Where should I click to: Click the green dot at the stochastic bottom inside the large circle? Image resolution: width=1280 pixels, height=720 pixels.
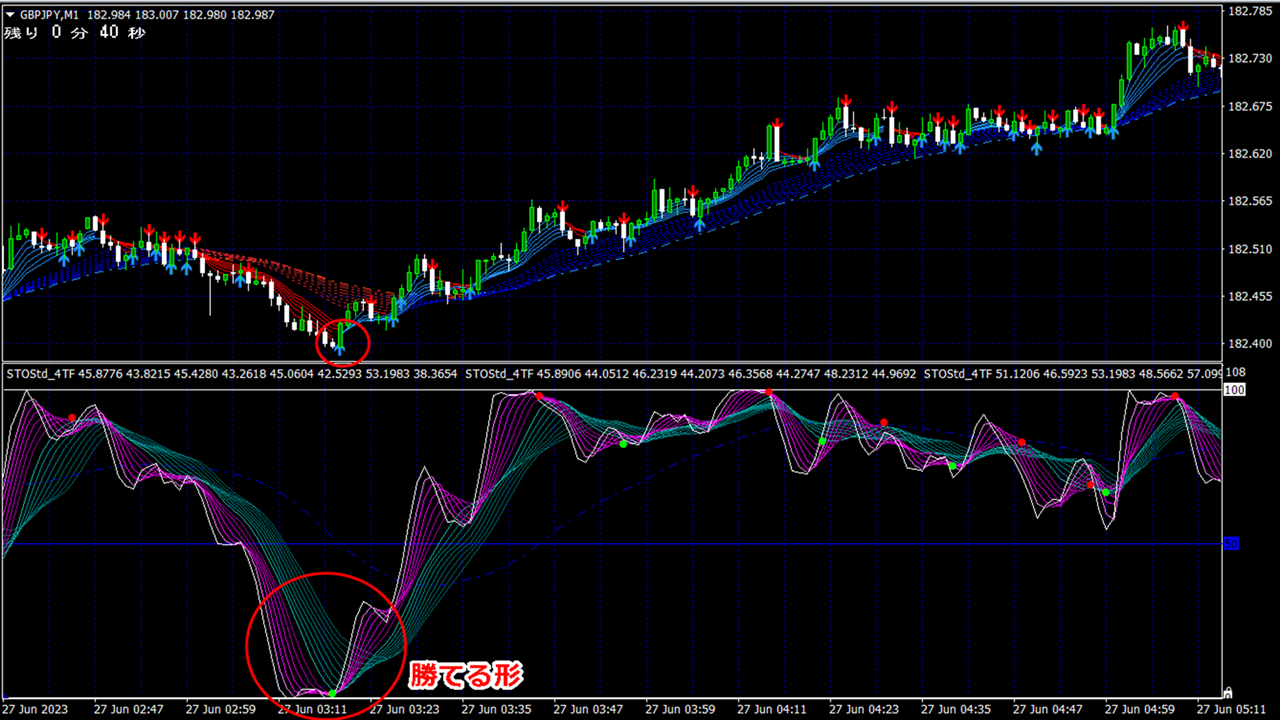click(332, 693)
